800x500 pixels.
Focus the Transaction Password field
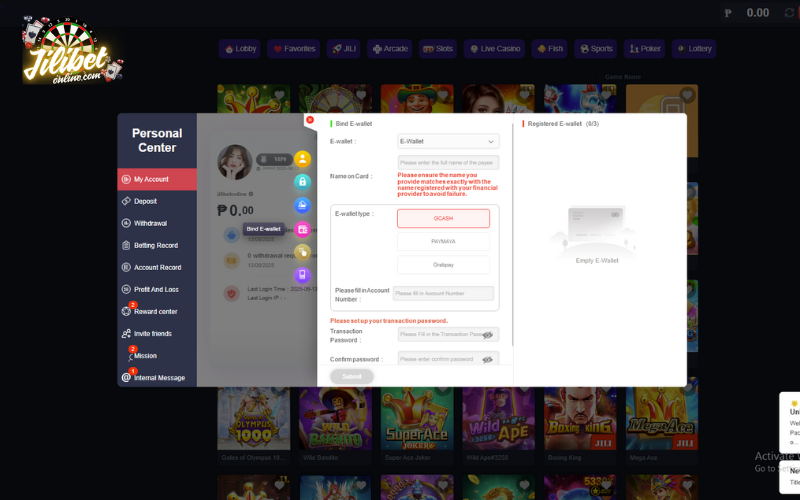coord(448,335)
